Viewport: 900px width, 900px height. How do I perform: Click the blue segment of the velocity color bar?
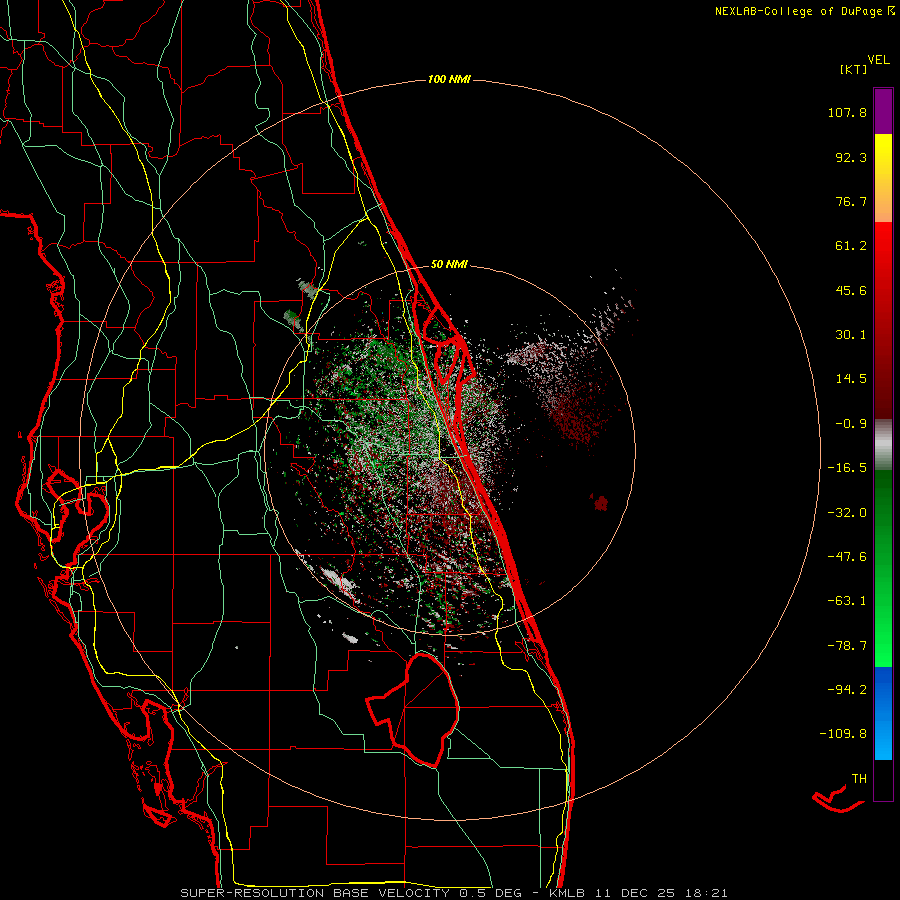click(x=883, y=713)
